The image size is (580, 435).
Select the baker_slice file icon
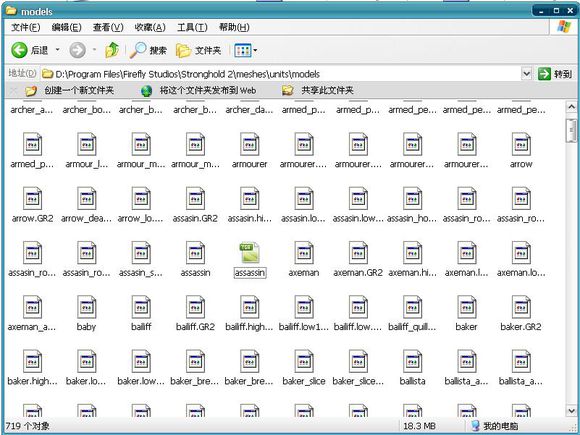[x=304, y=362]
